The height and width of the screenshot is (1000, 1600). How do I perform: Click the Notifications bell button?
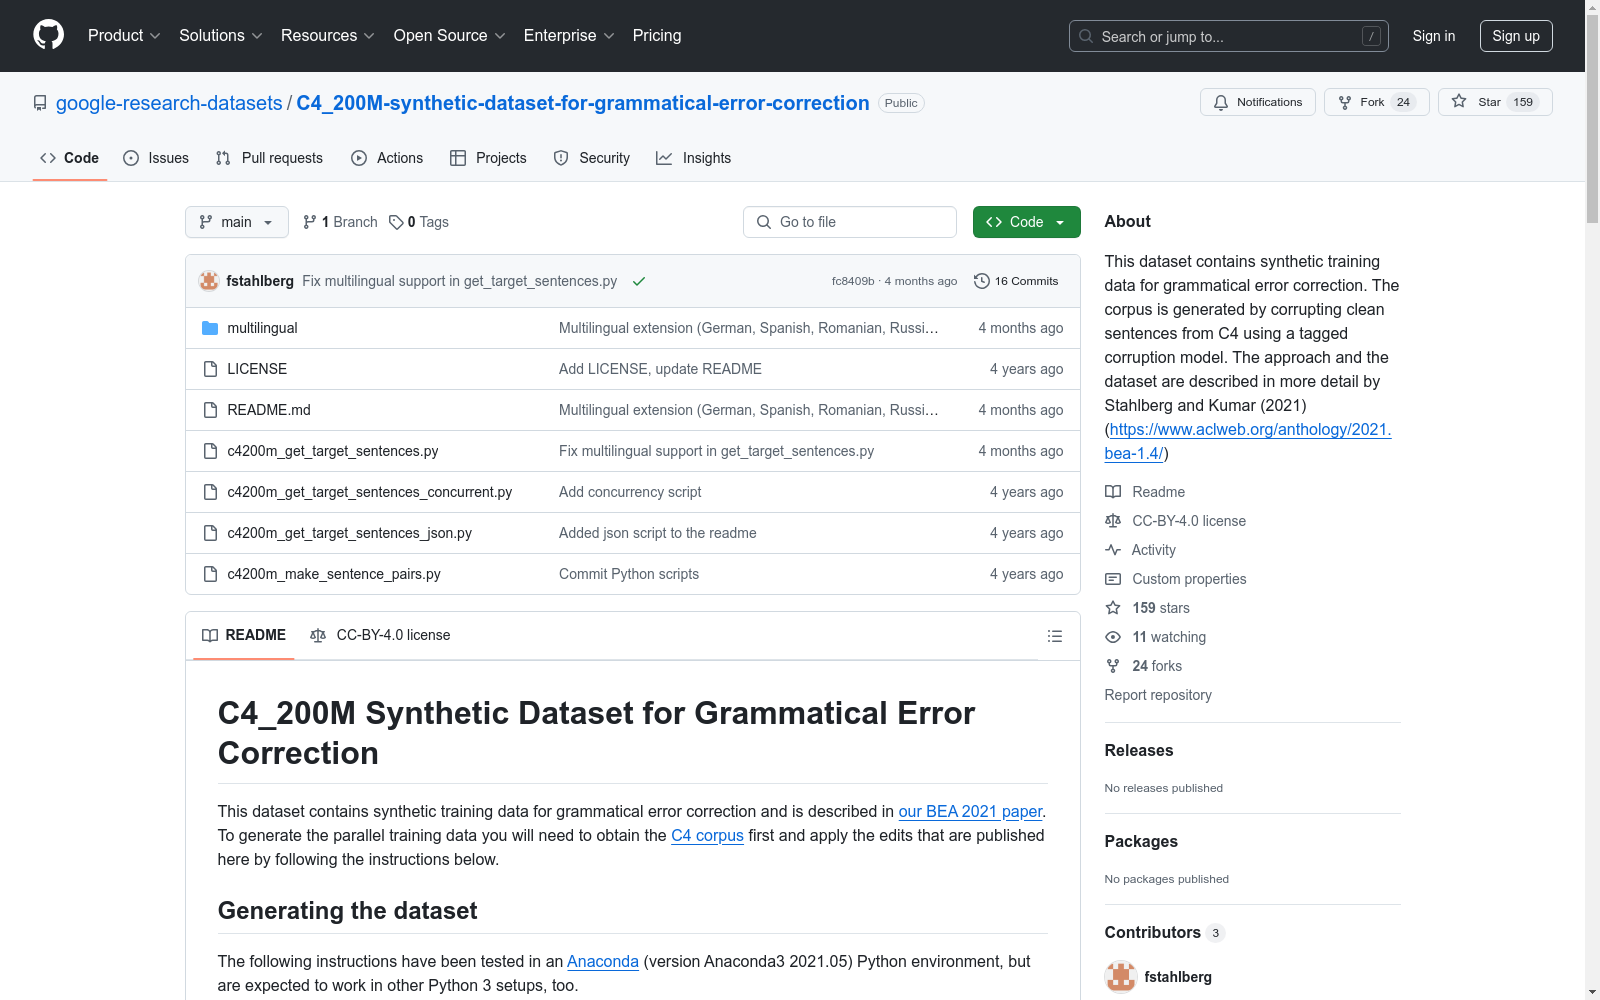1257,102
